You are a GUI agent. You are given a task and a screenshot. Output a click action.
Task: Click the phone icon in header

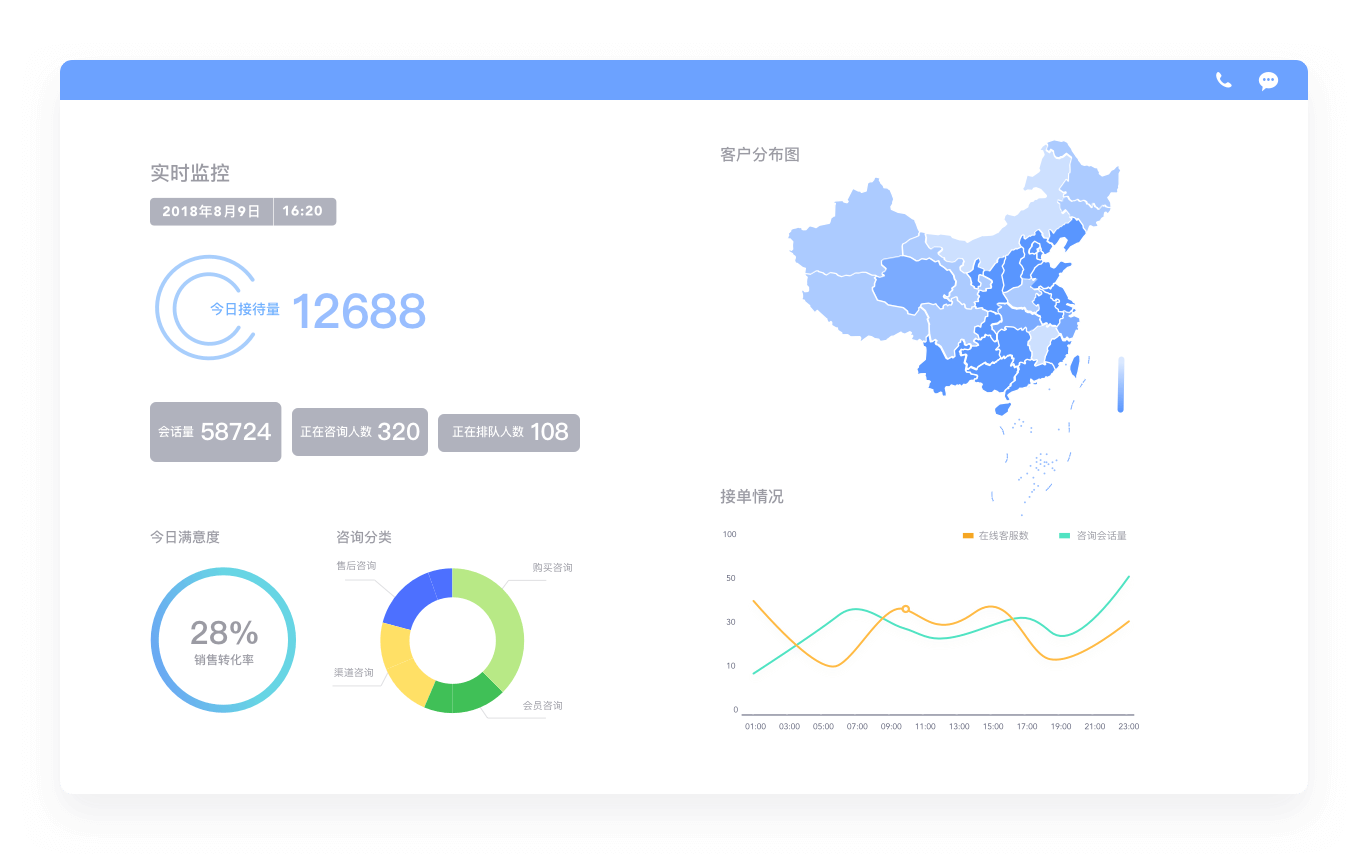pyautogui.click(x=1223, y=80)
